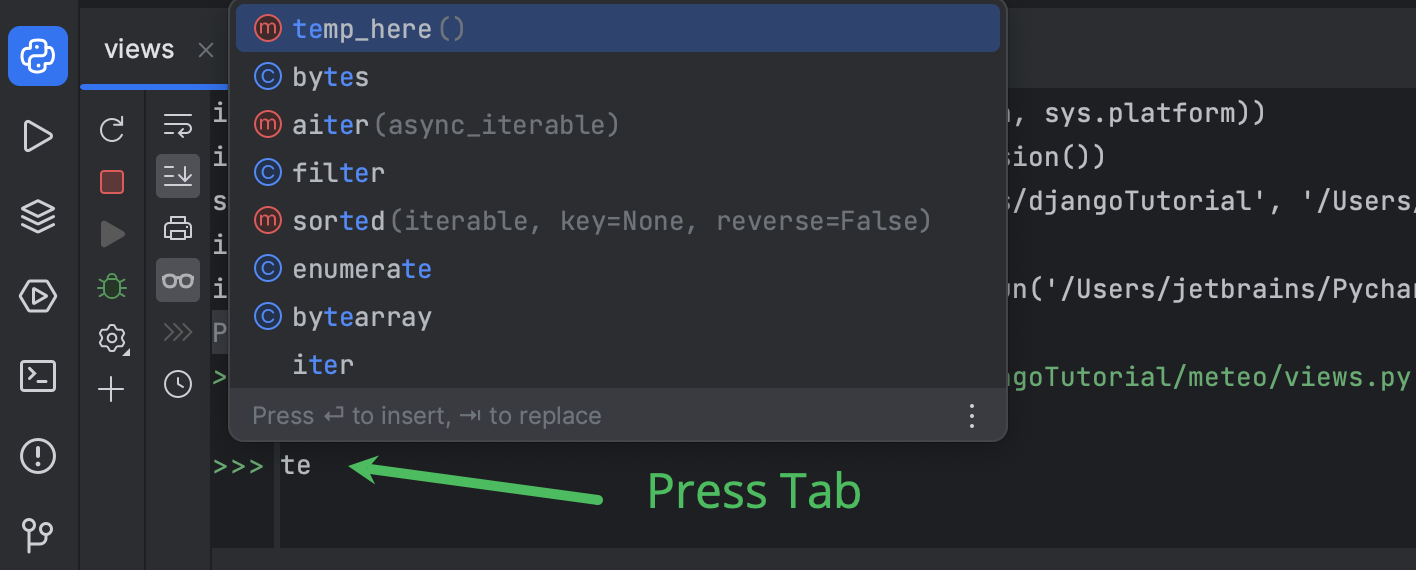
Task: Open the Python Console tool window
Action: click(x=38, y=56)
